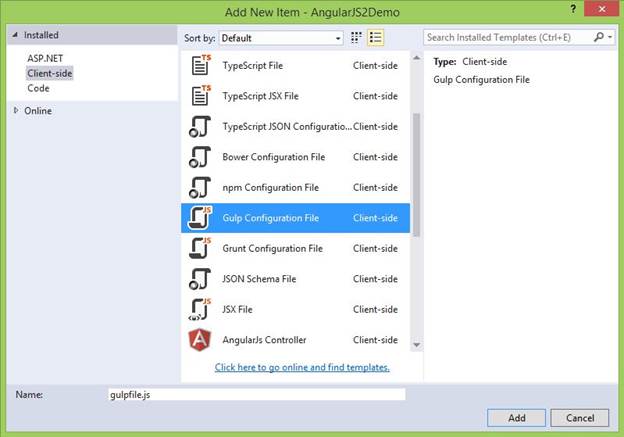Close the Add New Item dialog
Viewport: 624px width, 437px height.
(x=601, y=9)
